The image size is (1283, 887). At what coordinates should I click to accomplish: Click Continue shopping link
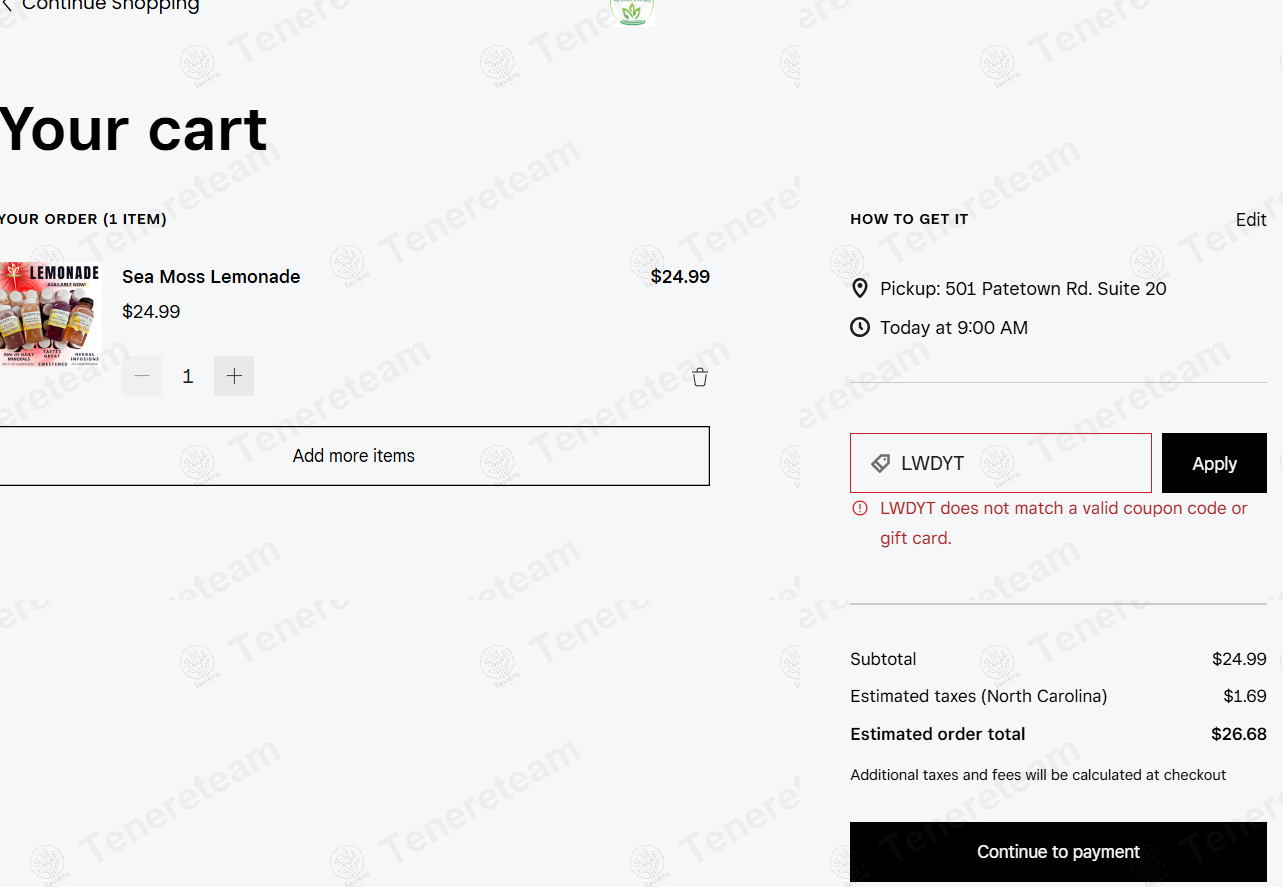pyautogui.click(x=110, y=5)
